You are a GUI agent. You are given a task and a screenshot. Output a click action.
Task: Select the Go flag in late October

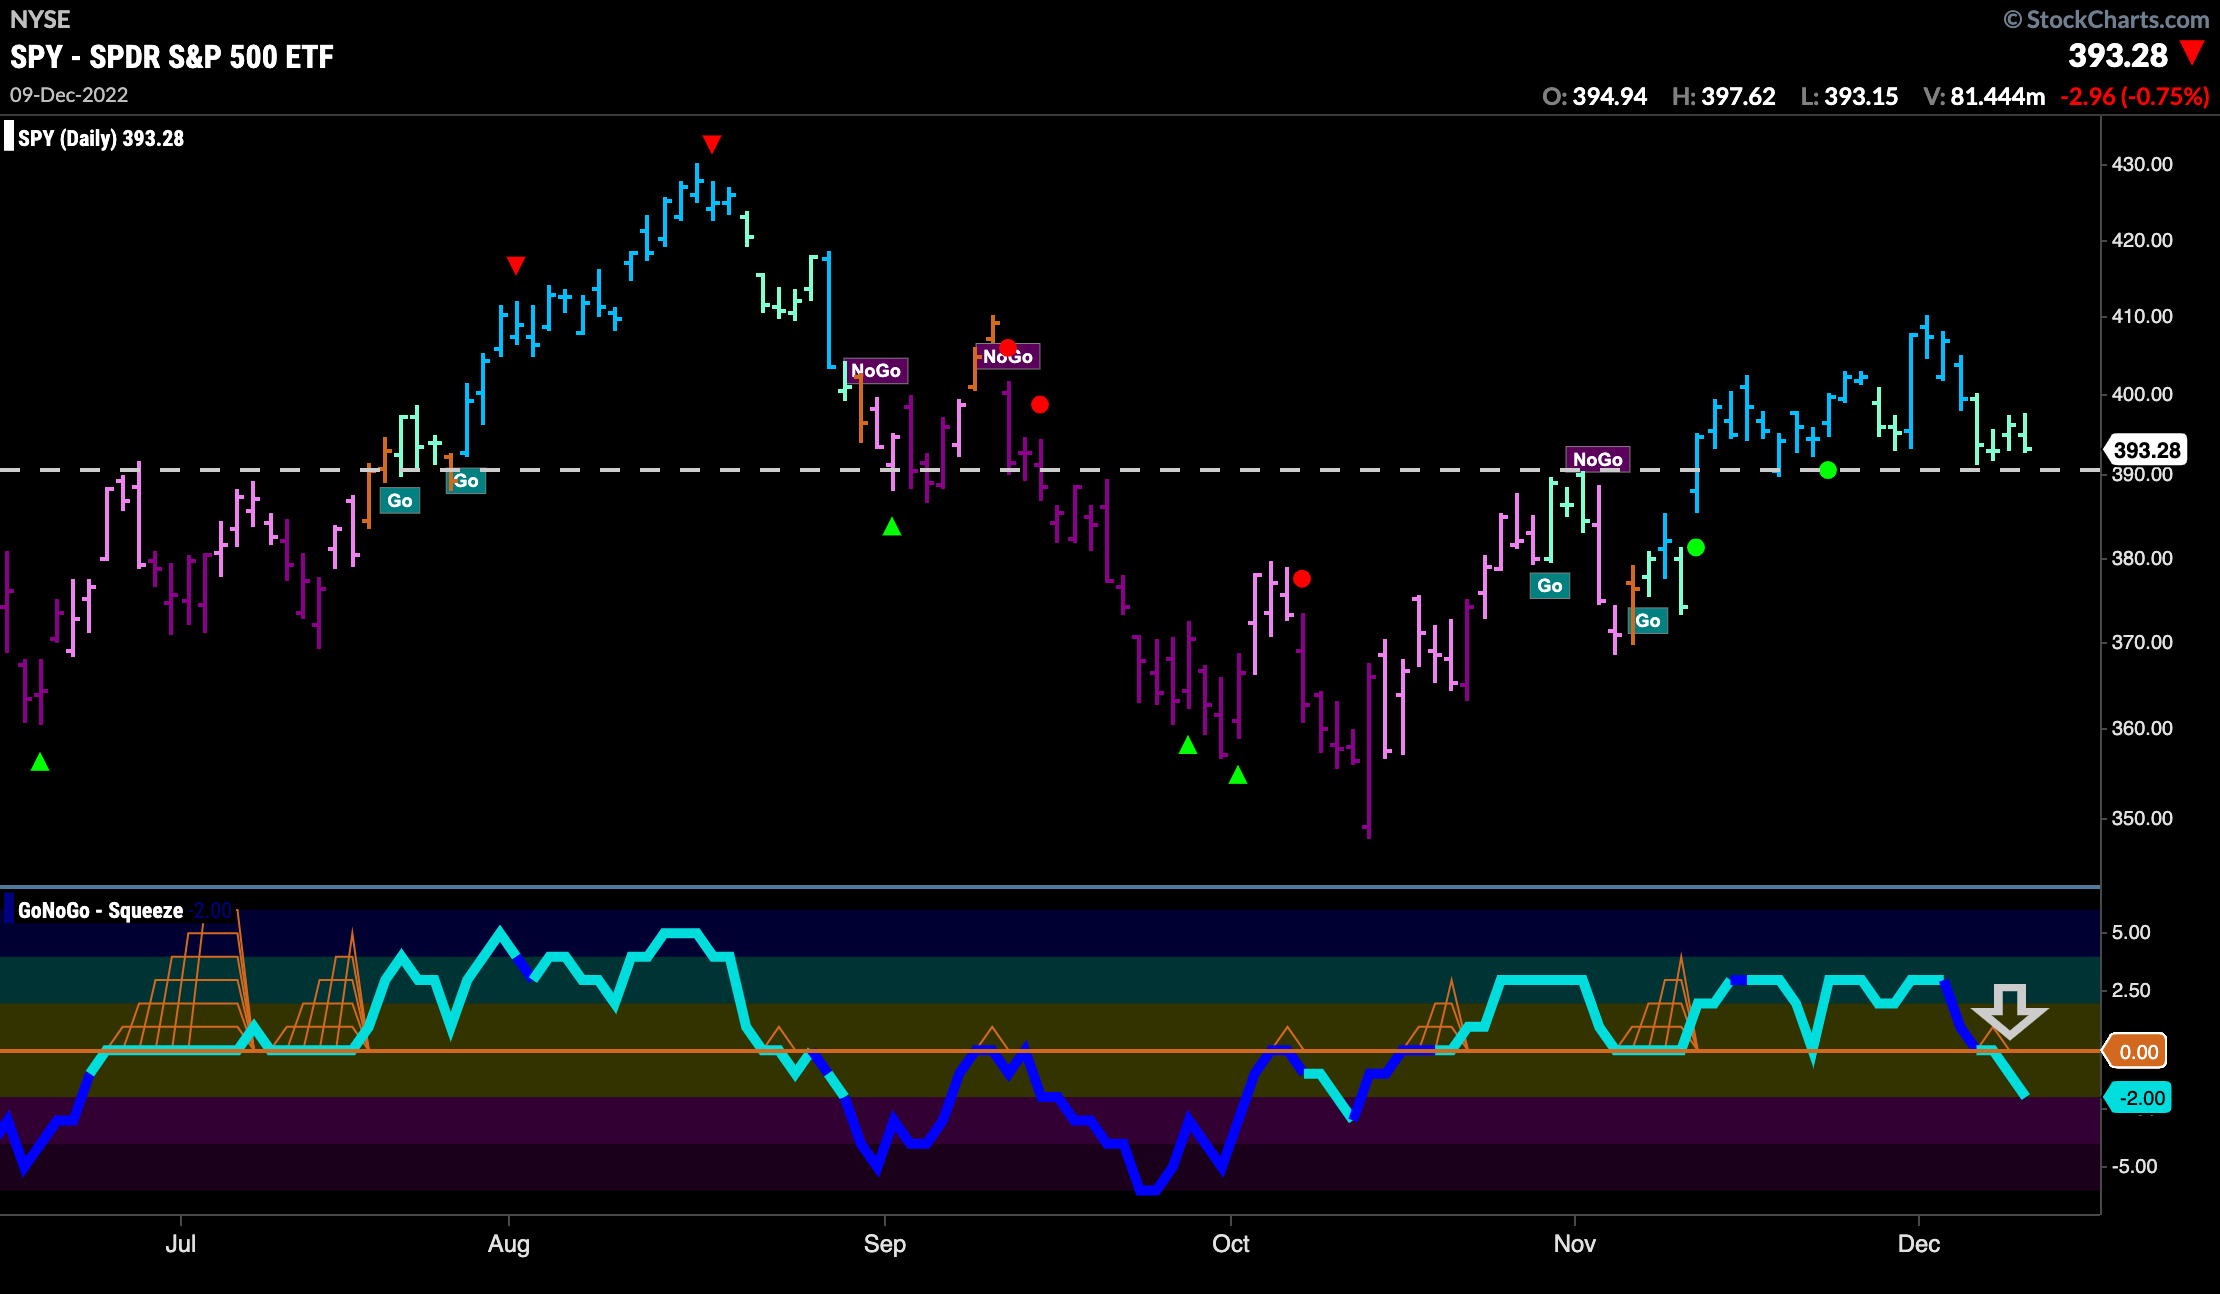[1550, 585]
